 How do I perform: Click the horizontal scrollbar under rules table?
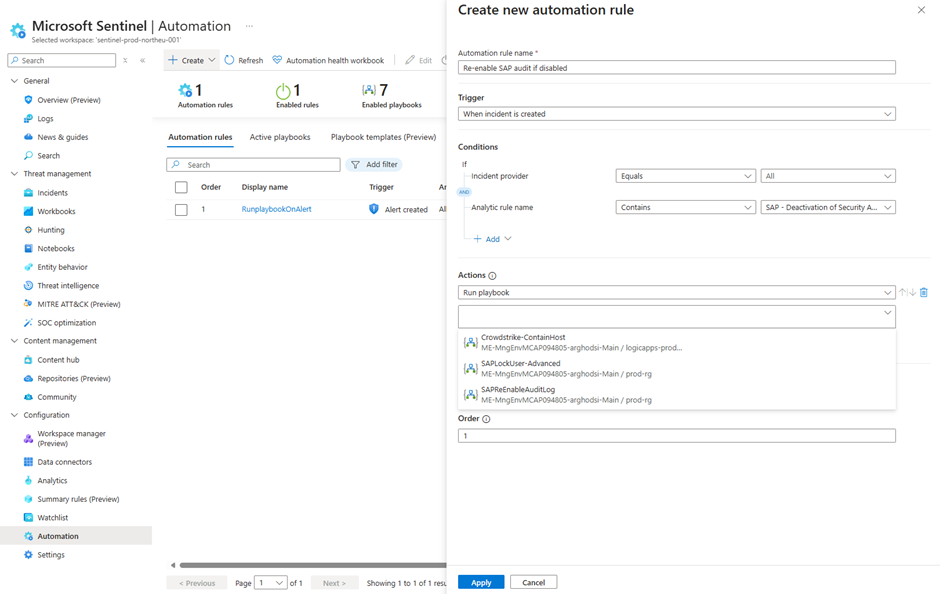[x=312, y=565]
